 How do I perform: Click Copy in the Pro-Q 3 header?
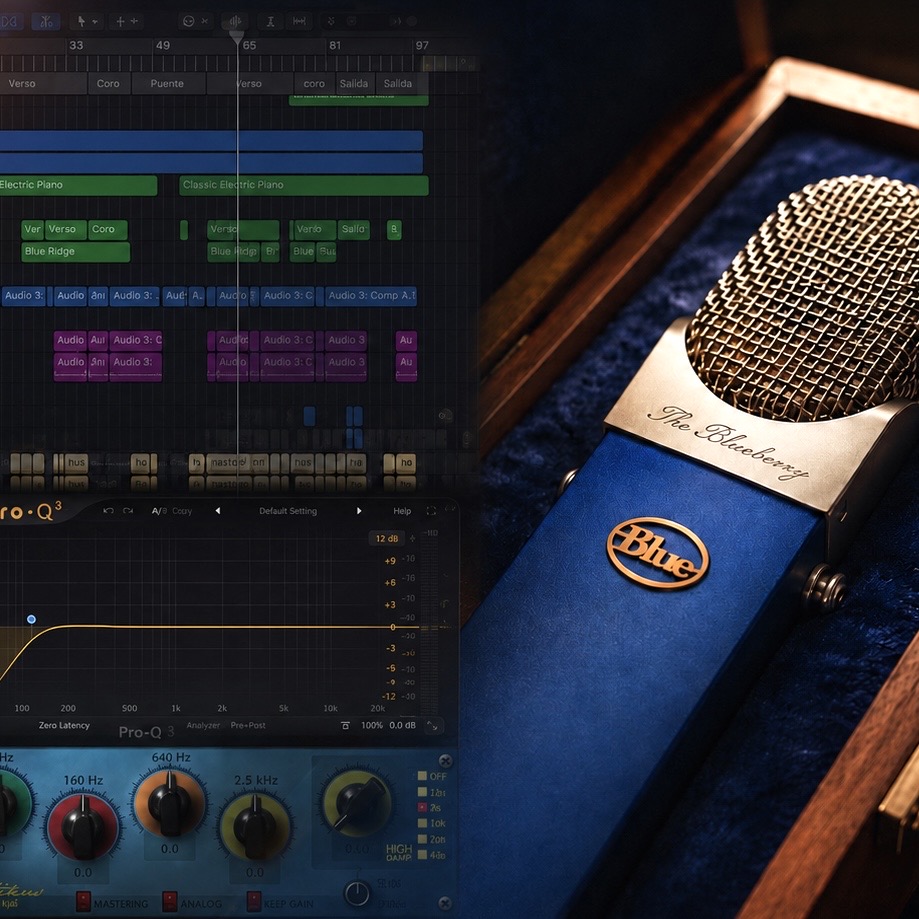(x=182, y=511)
